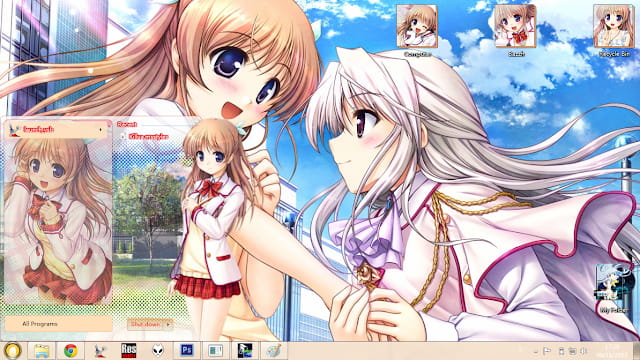Open the Res app on the taskbar
This screenshot has width=640, height=360.
coord(129,351)
